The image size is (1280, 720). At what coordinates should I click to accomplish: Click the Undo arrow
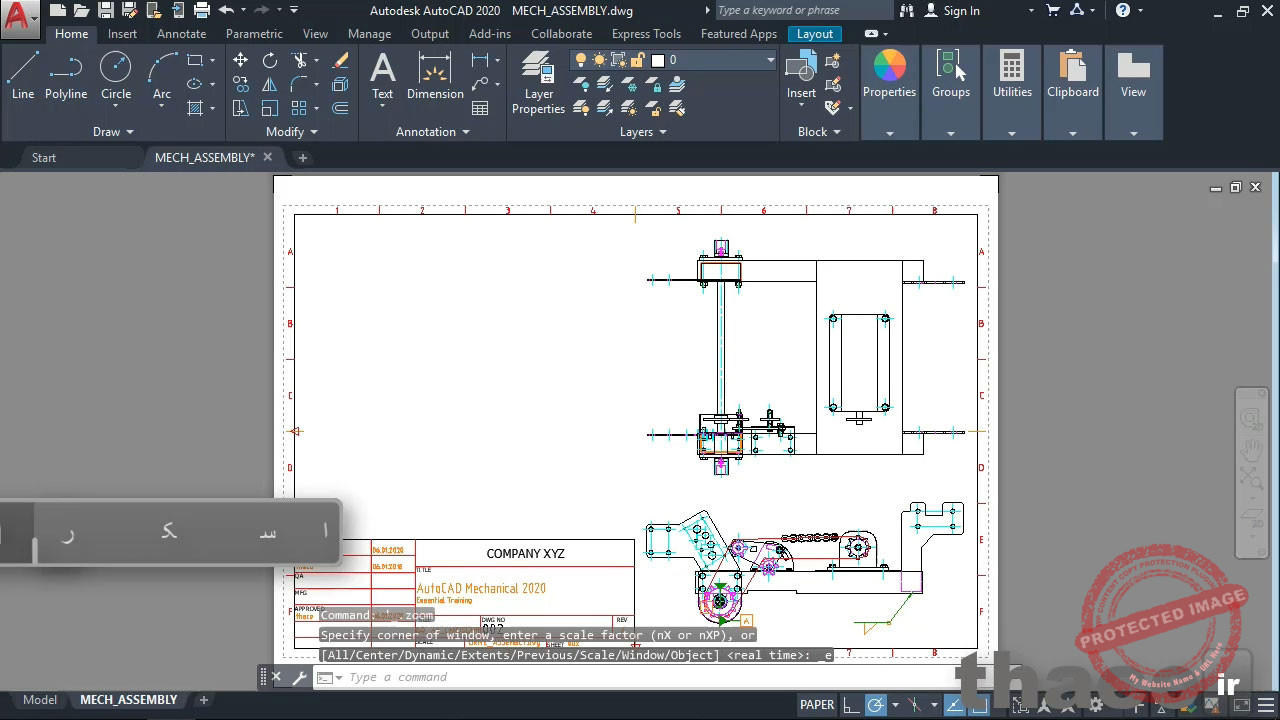click(x=226, y=10)
